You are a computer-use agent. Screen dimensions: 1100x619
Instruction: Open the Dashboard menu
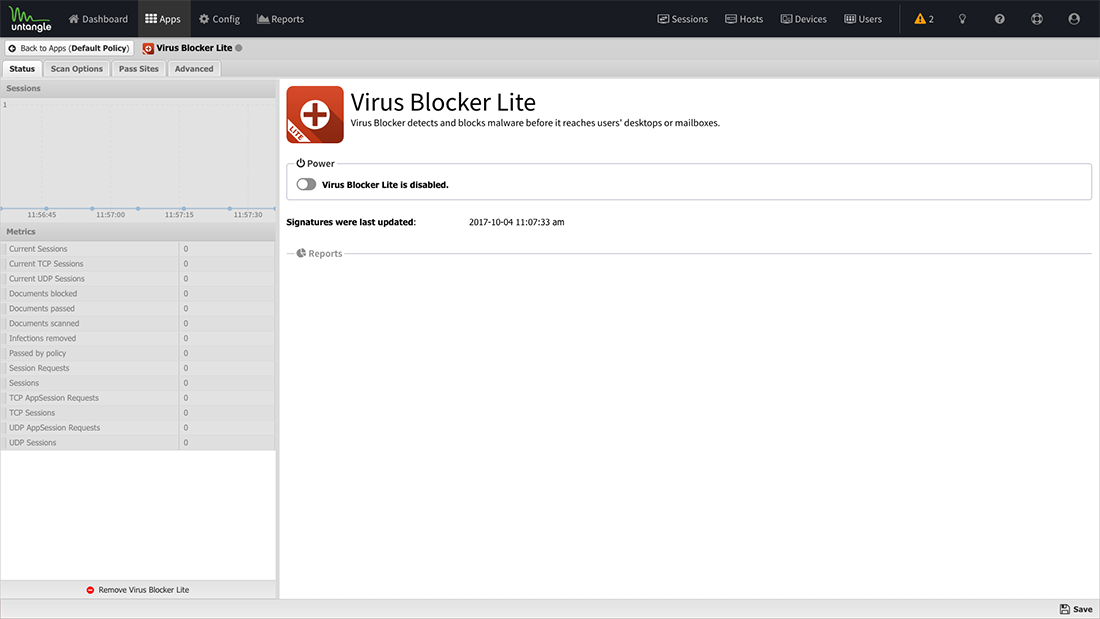98,19
